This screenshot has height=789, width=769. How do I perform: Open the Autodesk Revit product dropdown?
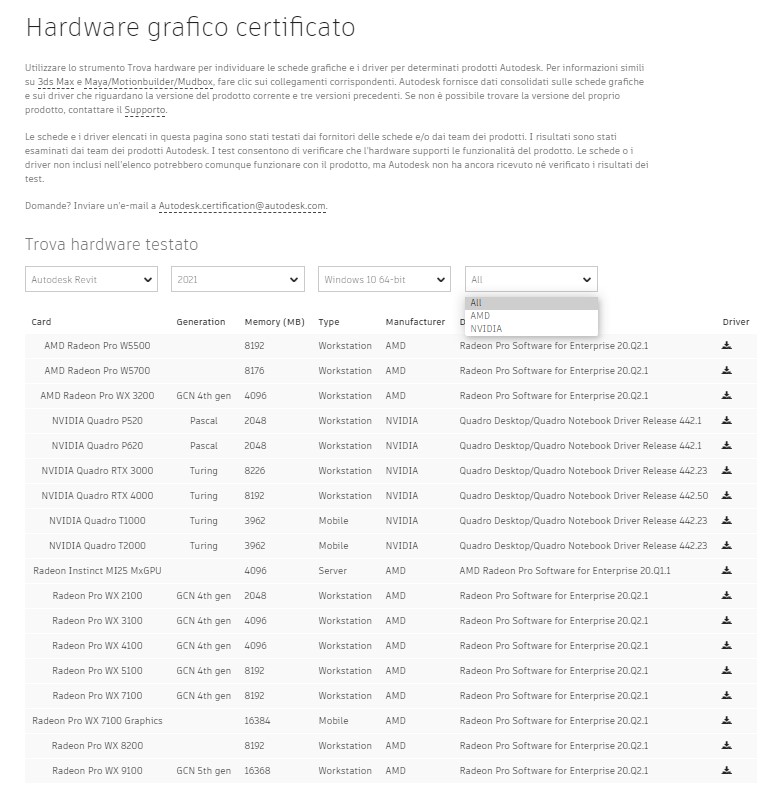point(91,279)
